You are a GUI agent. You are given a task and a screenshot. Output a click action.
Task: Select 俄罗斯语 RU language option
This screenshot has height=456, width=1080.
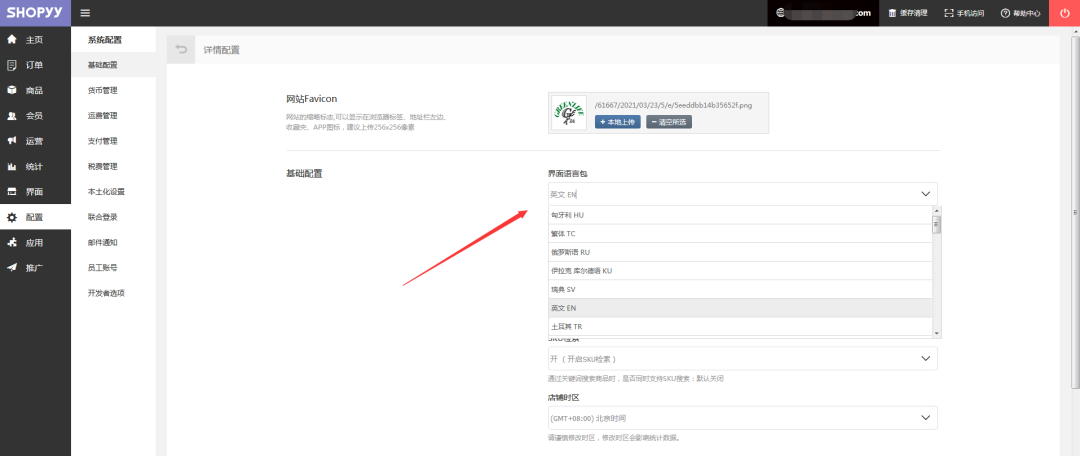740,252
